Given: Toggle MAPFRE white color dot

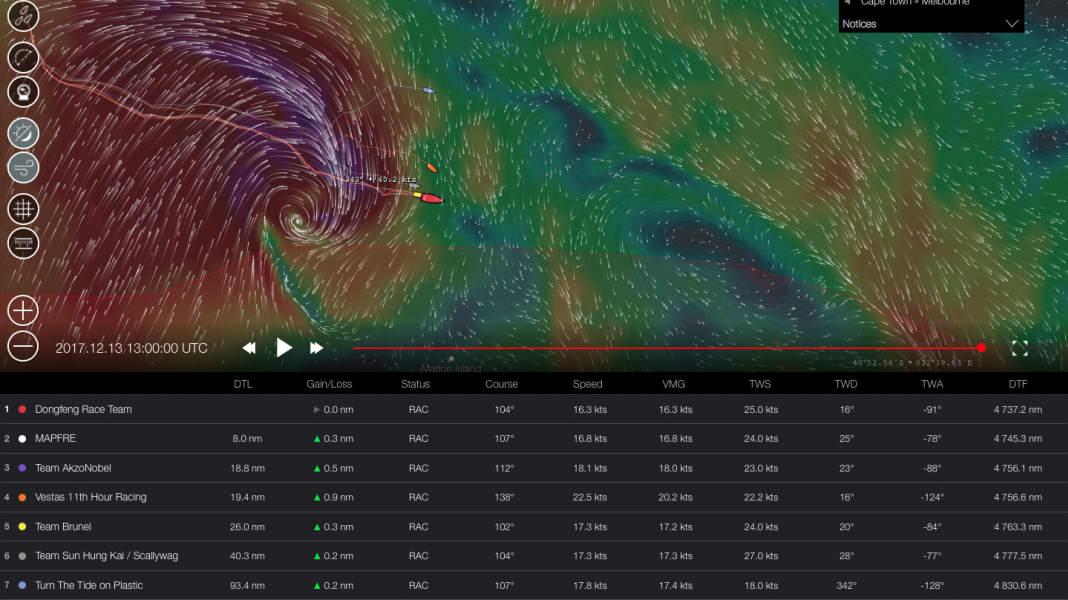Looking at the screenshot, I should [21, 438].
